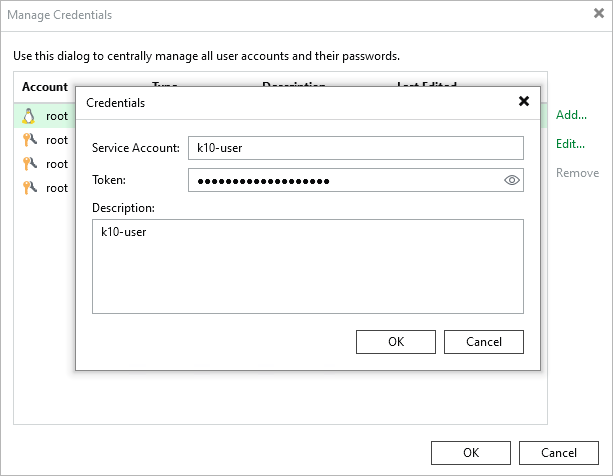Click inside the Description text area

tap(308, 267)
